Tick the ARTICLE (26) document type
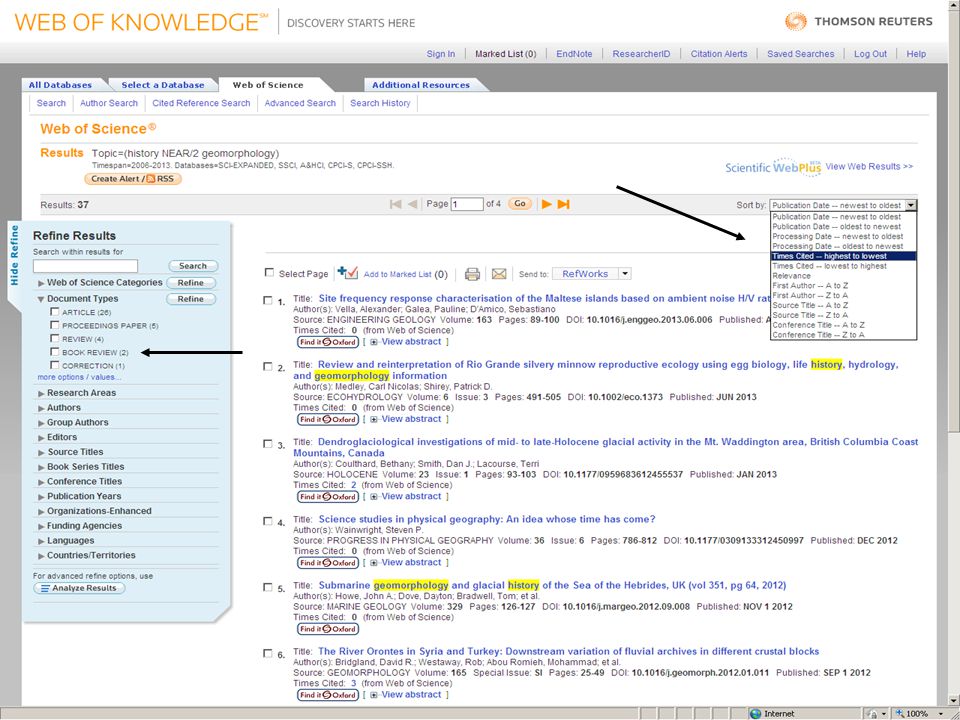Screen dimensions: 960x720 tap(54, 312)
